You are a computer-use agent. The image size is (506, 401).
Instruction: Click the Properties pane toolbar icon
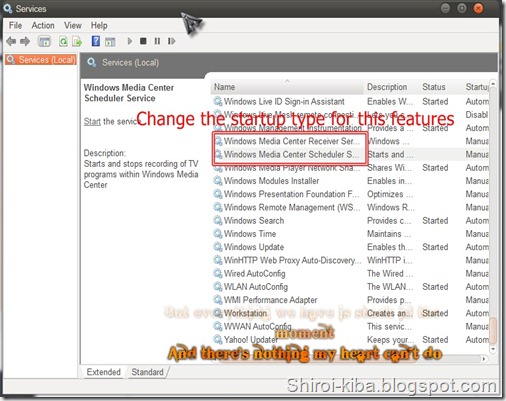pyautogui.click(x=110, y=42)
